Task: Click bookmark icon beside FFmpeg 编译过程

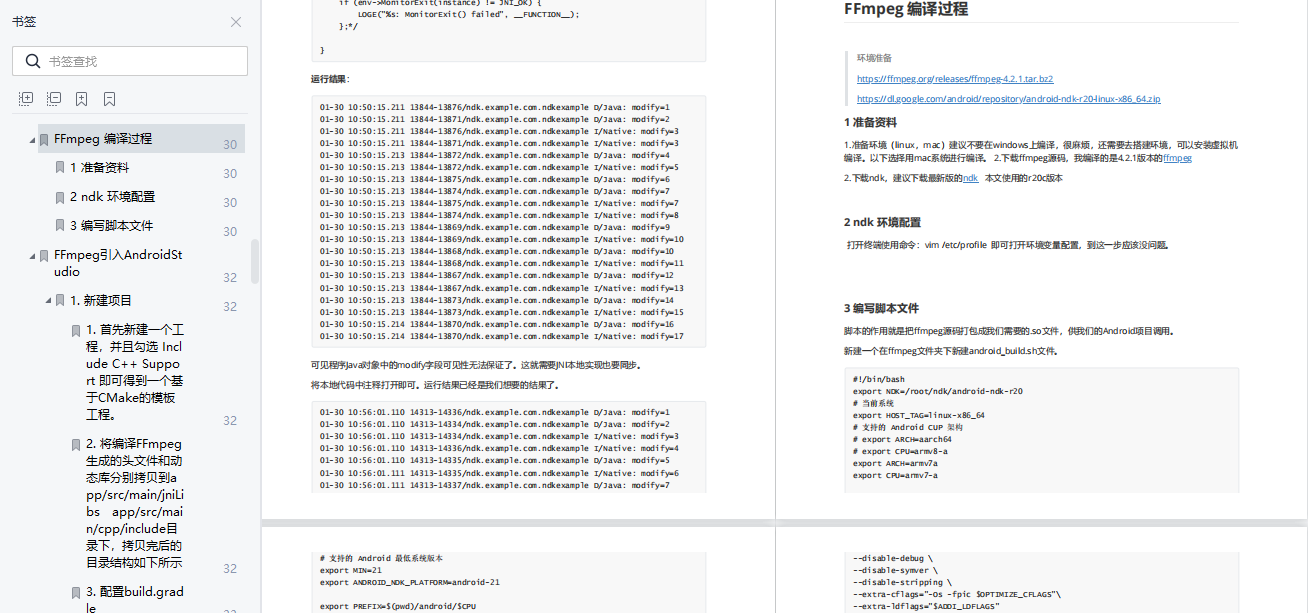Action: 44,139
